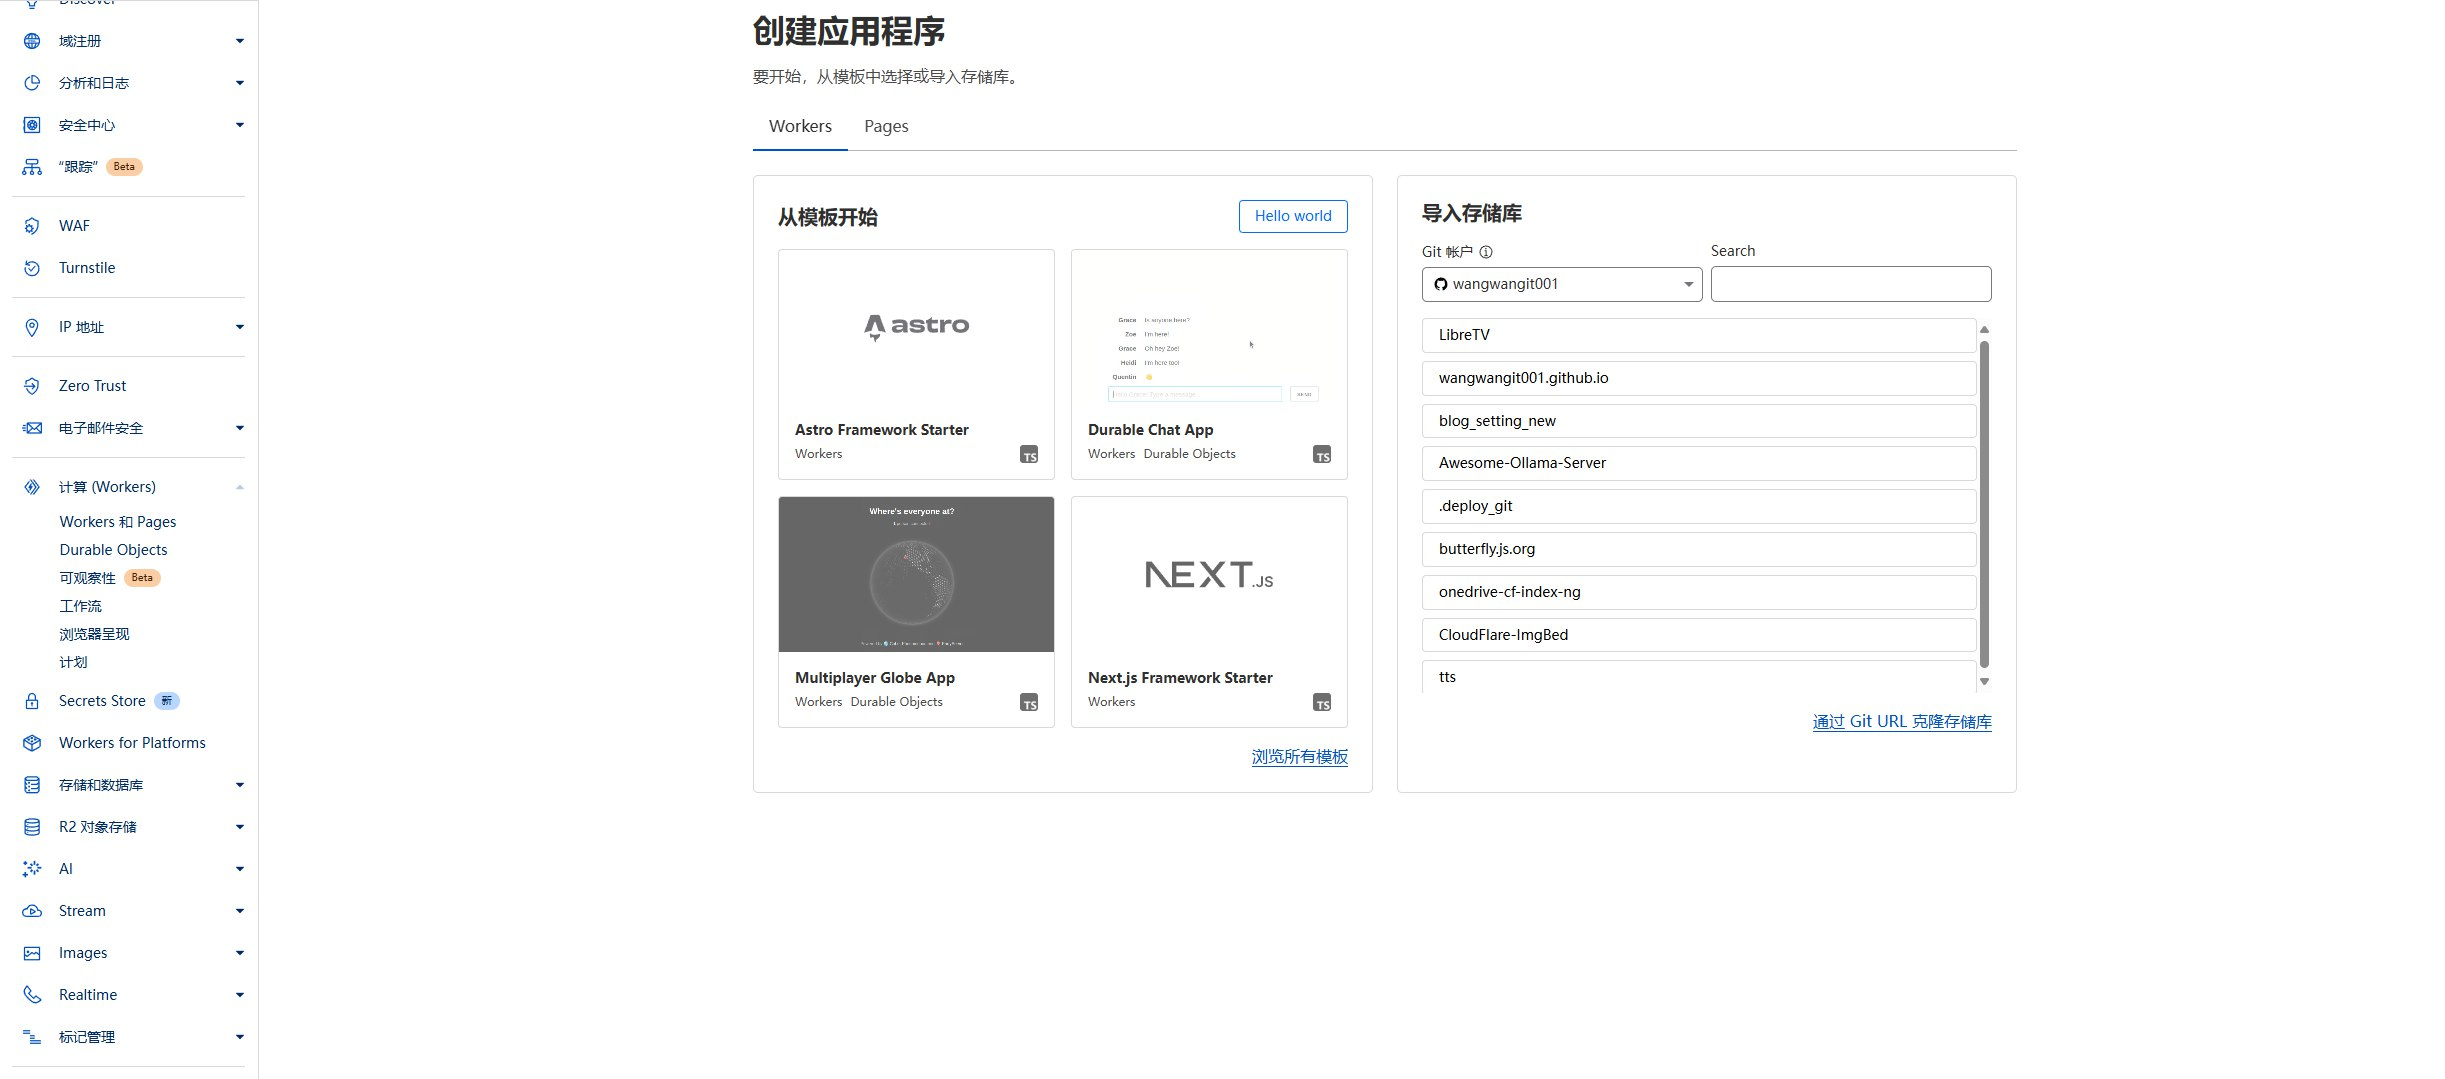2445x1079 pixels.
Task: Expand the R2 对象存储 menu
Action: 239,827
